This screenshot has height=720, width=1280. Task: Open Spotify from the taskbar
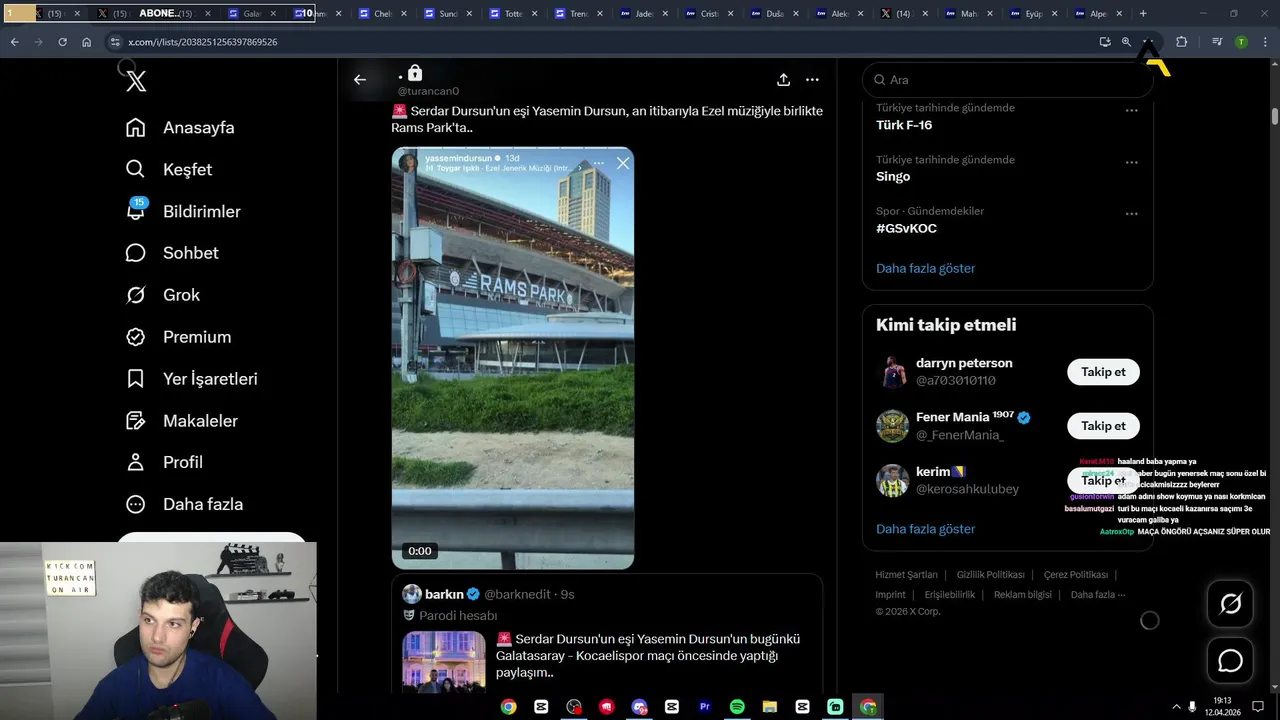[x=737, y=706]
